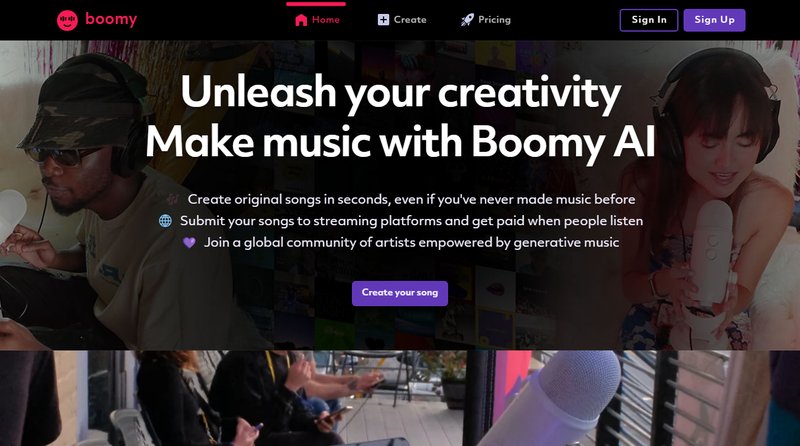
Task: Click the music notes emoji icon
Action: (x=173, y=199)
